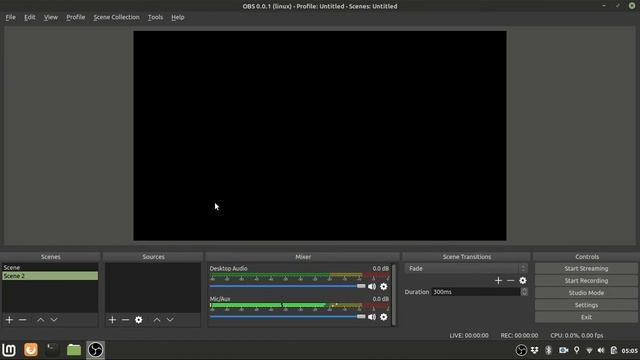Click Mic/Aux '0.0 dB' value

(380, 299)
